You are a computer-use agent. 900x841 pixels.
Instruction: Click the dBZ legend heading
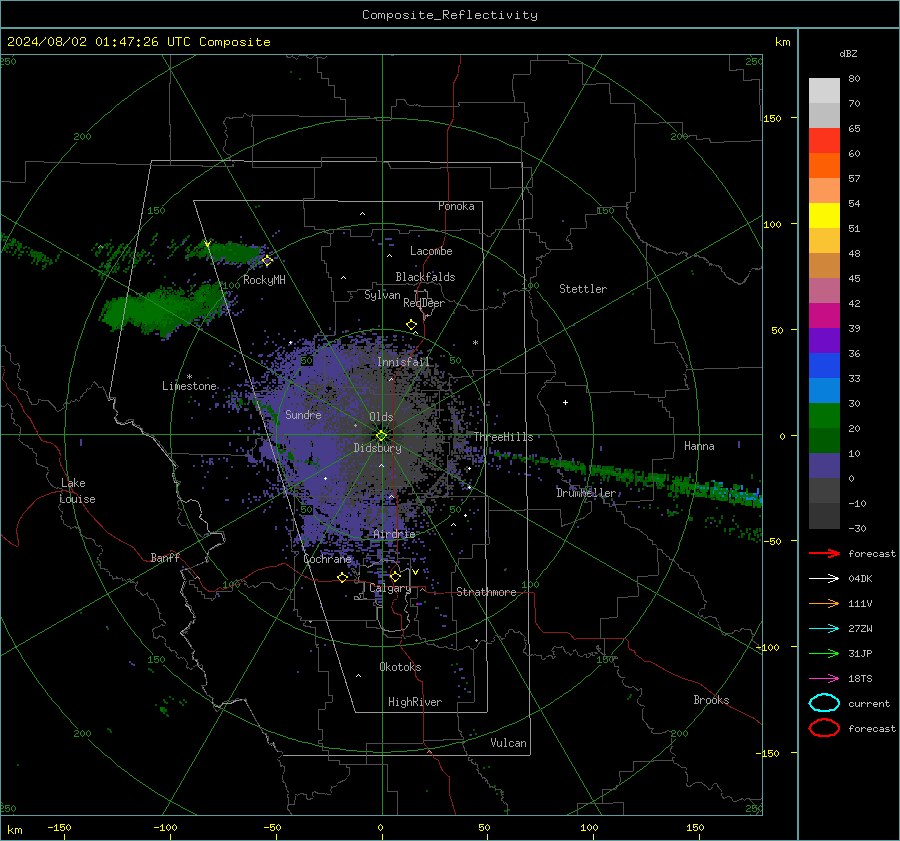coord(848,53)
